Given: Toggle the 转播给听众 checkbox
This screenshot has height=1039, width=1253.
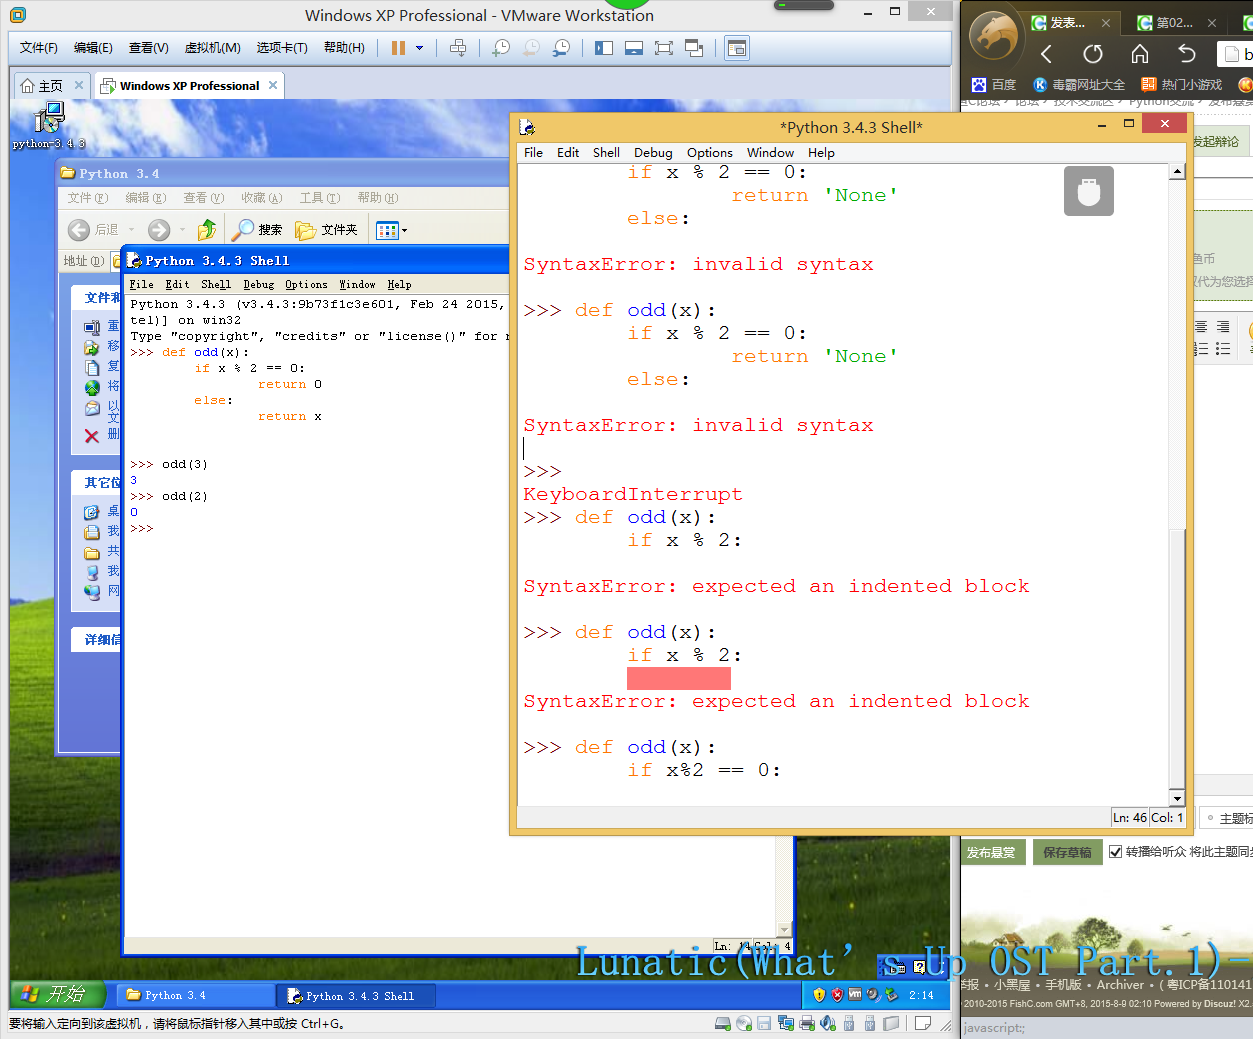Looking at the screenshot, I should click(1115, 852).
